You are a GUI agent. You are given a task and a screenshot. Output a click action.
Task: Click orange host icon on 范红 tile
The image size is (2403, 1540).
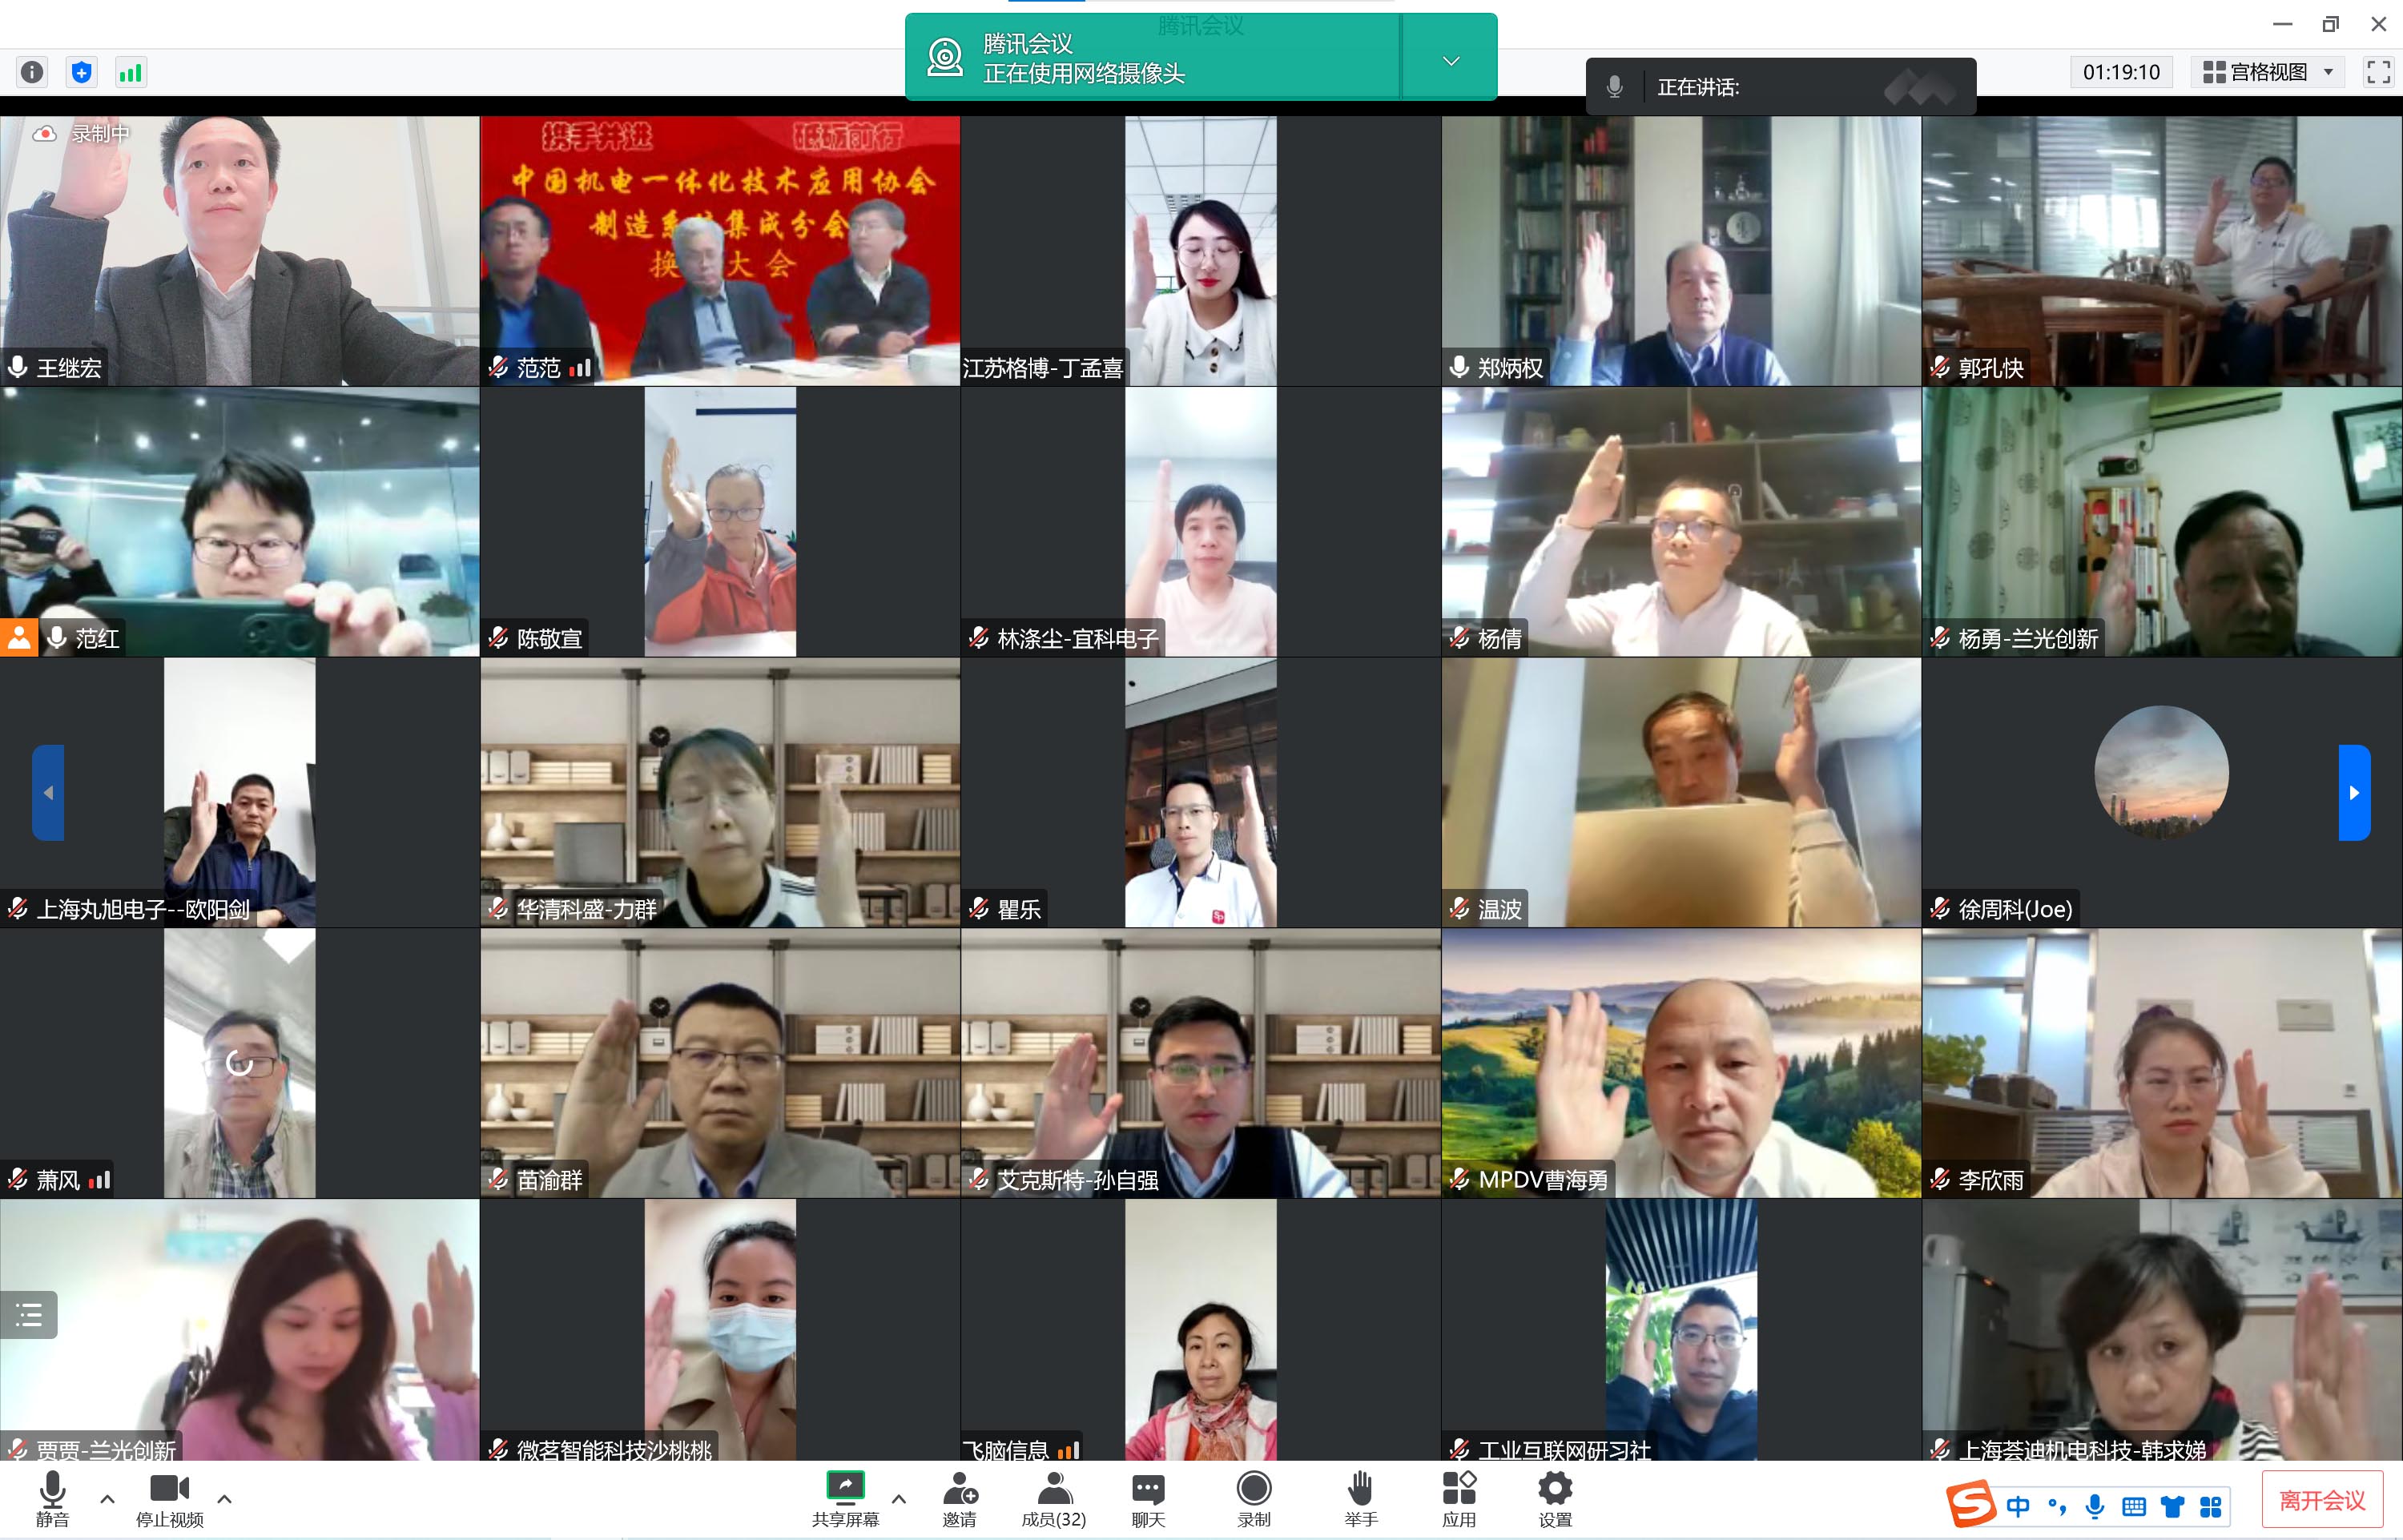(19, 638)
